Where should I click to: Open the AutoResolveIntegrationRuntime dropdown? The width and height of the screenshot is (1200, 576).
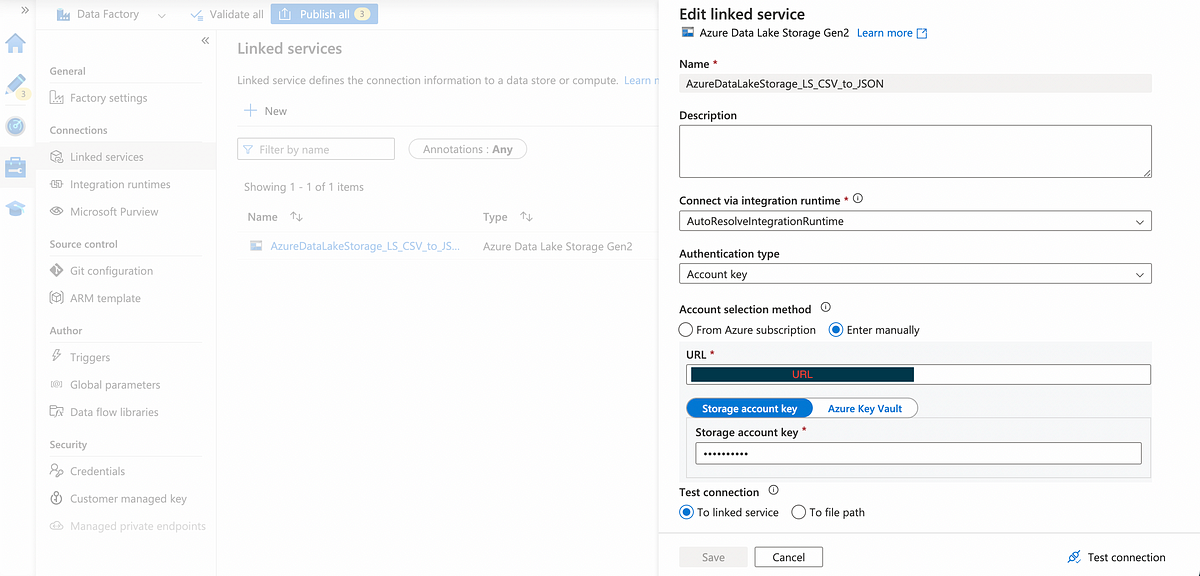tap(915, 221)
